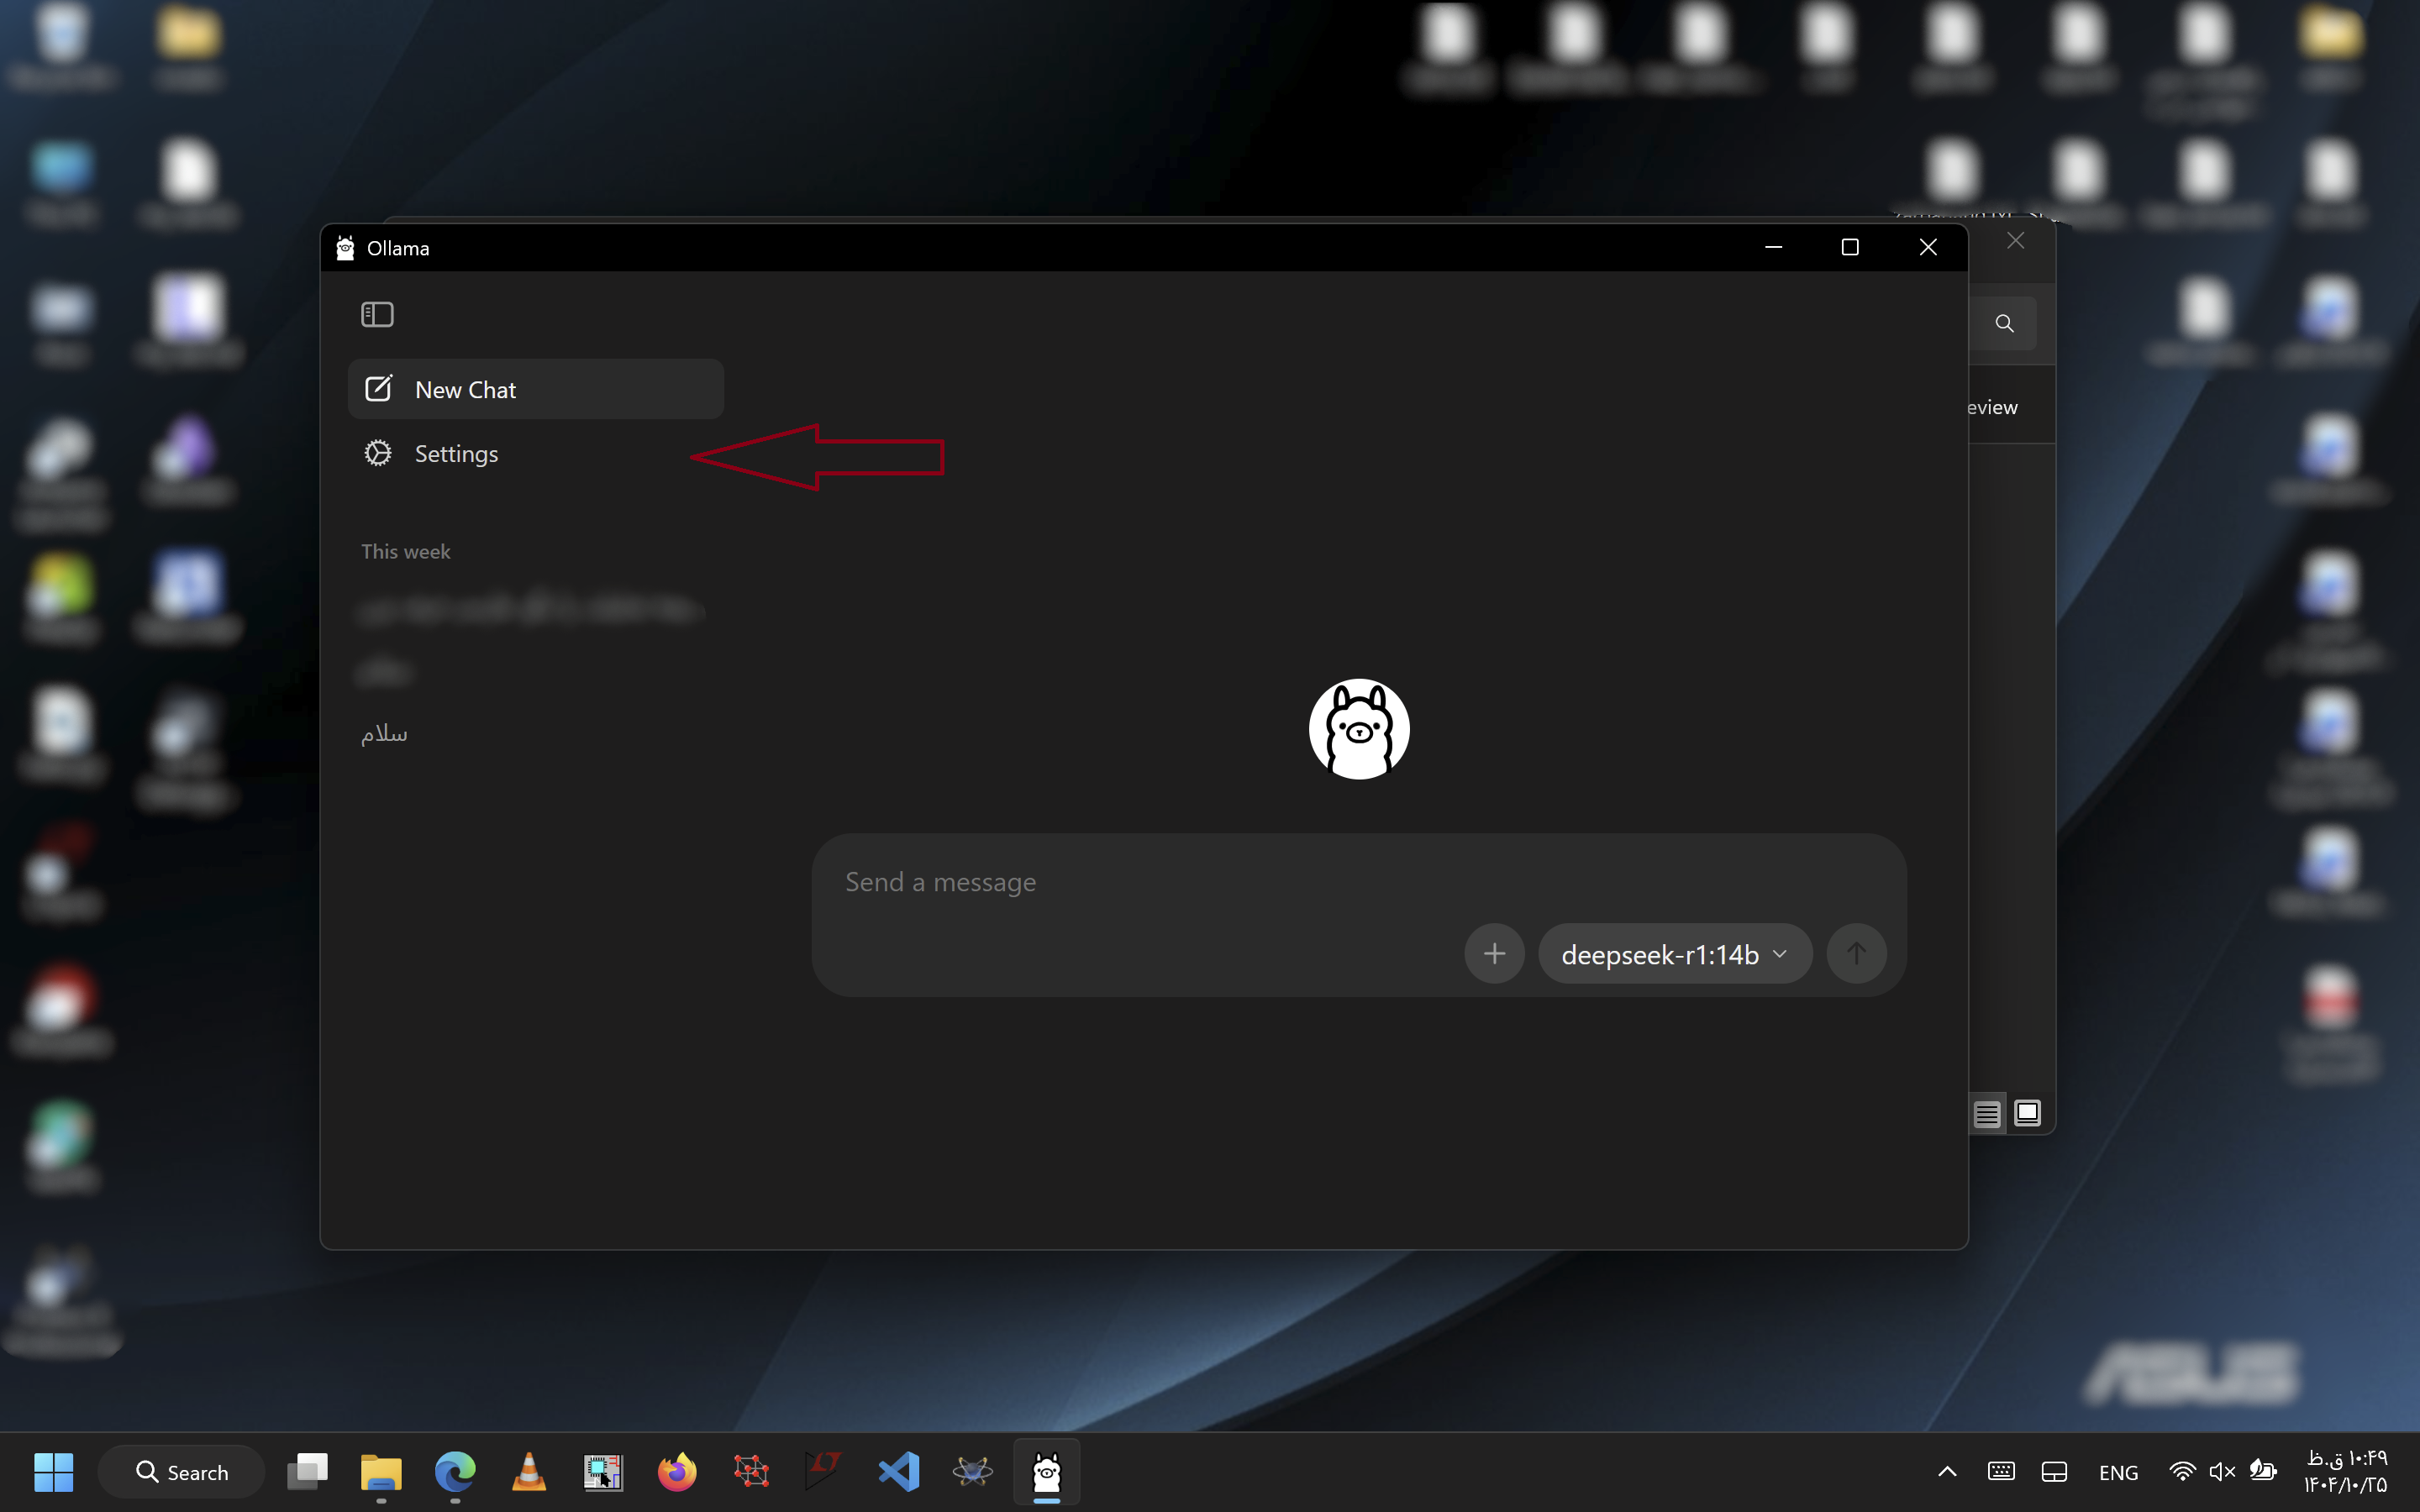The image size is (2420, 1512).
Task: Open Ollama Settings
Action: tap(456, 452)
